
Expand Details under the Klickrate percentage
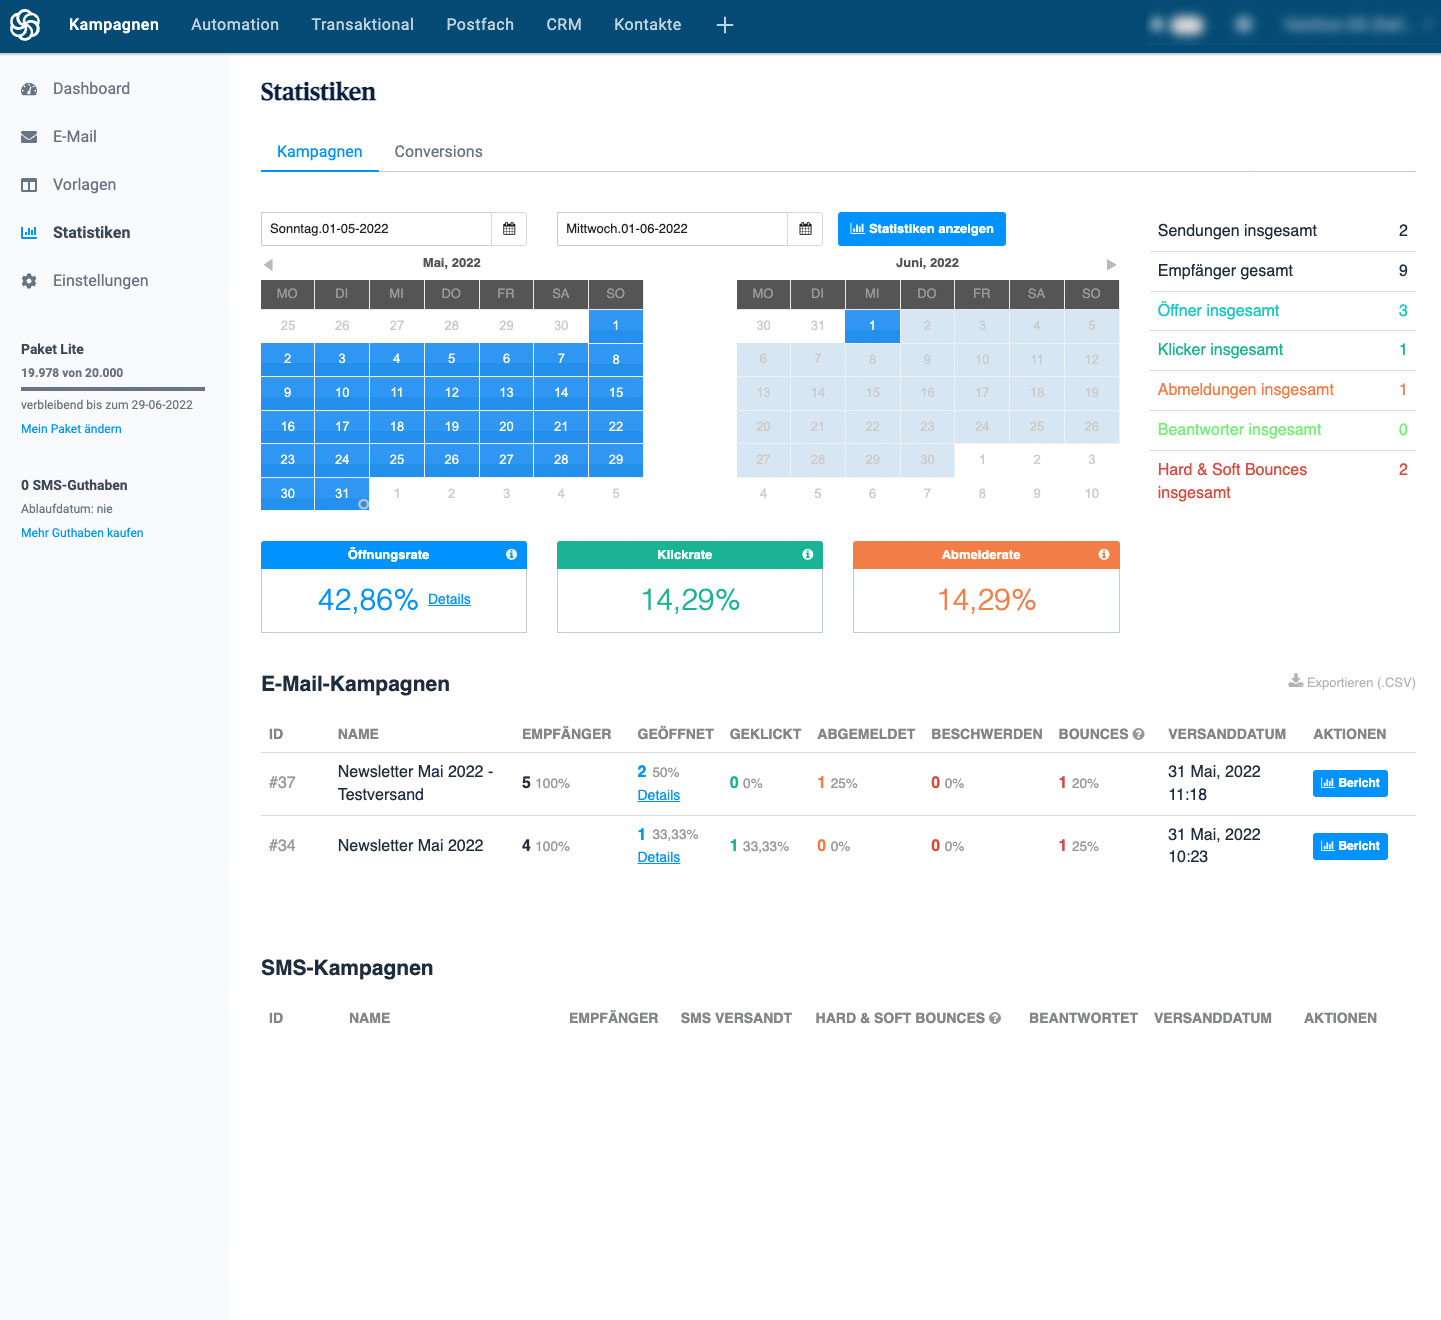449,598
